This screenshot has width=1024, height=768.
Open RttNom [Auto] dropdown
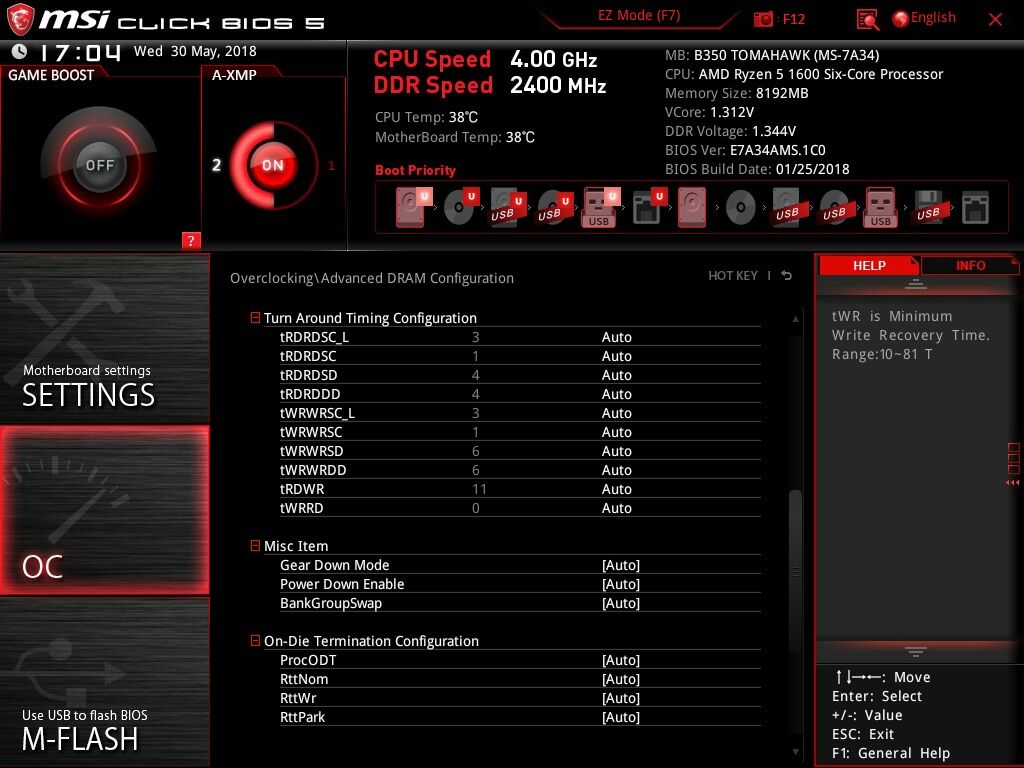620,679
